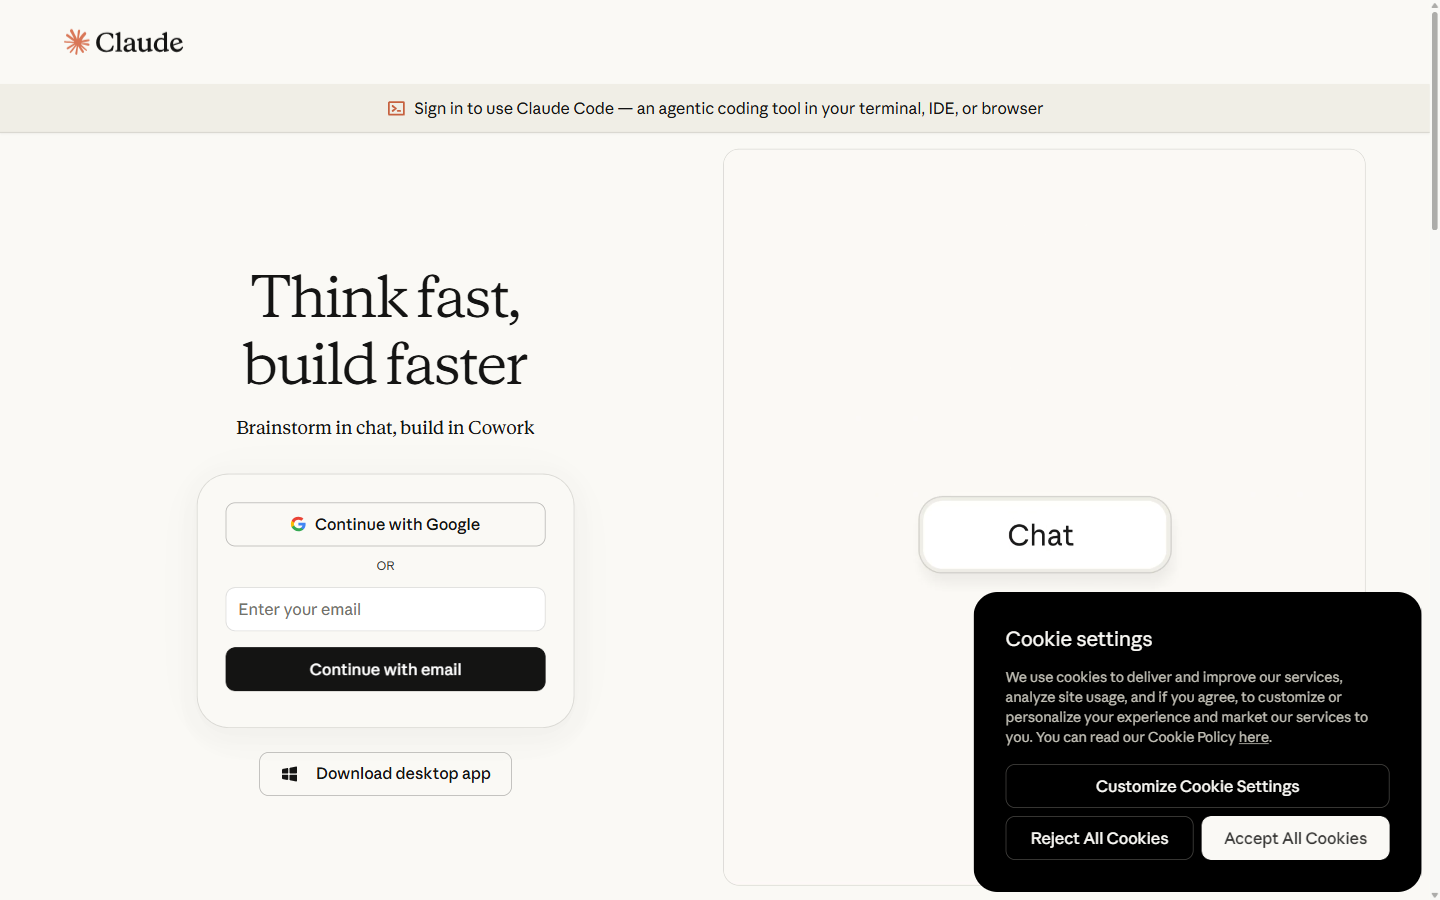Click the scrollbar down arrow
The height and width of the screenshot is (900, 1440).
1434,894
